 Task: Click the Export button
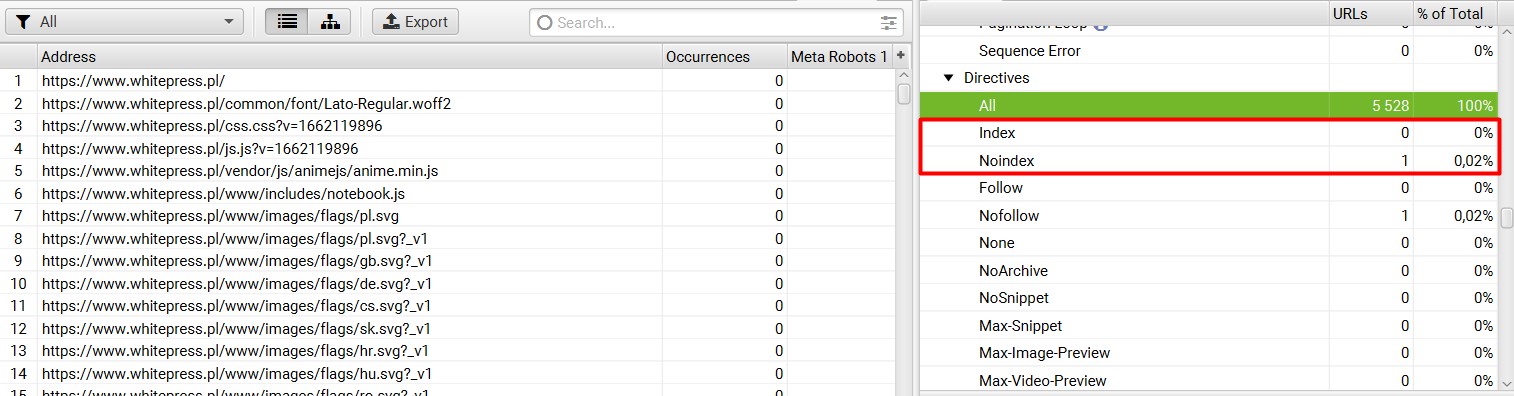coord(415,22)
